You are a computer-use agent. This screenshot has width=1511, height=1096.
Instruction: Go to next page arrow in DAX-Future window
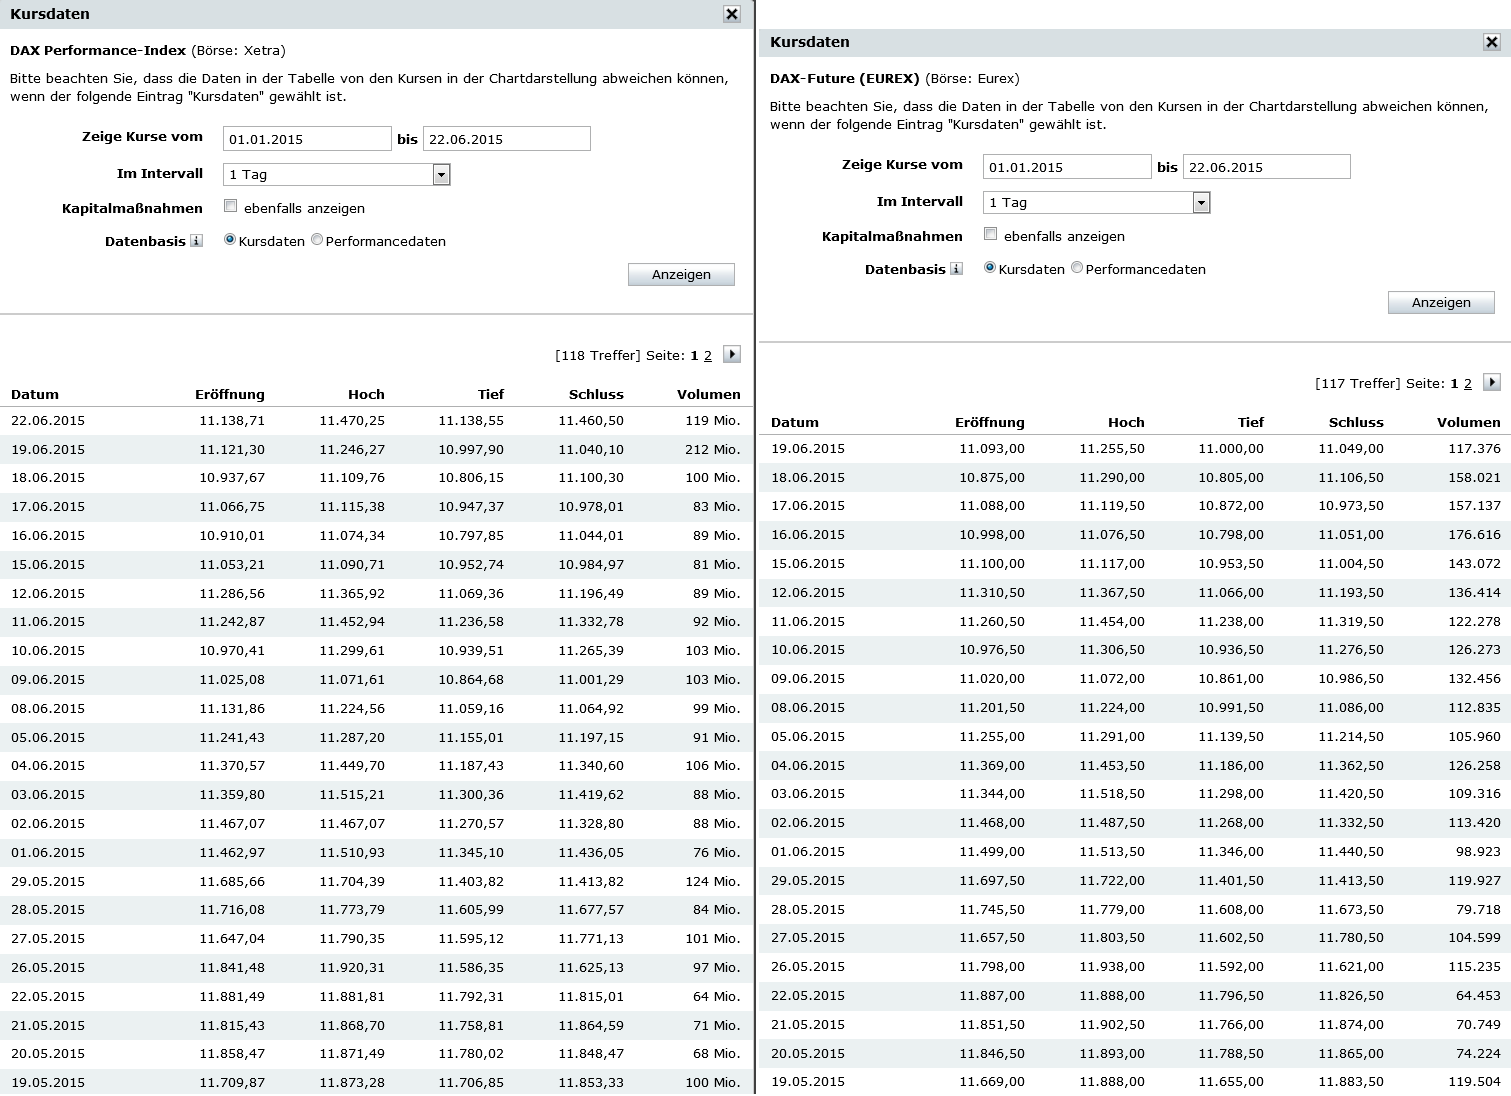(x=1492, y=382)
